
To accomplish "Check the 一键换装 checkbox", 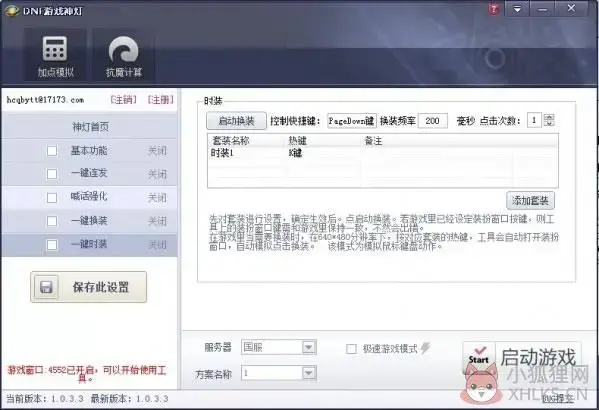I will [x=52, y=221].
